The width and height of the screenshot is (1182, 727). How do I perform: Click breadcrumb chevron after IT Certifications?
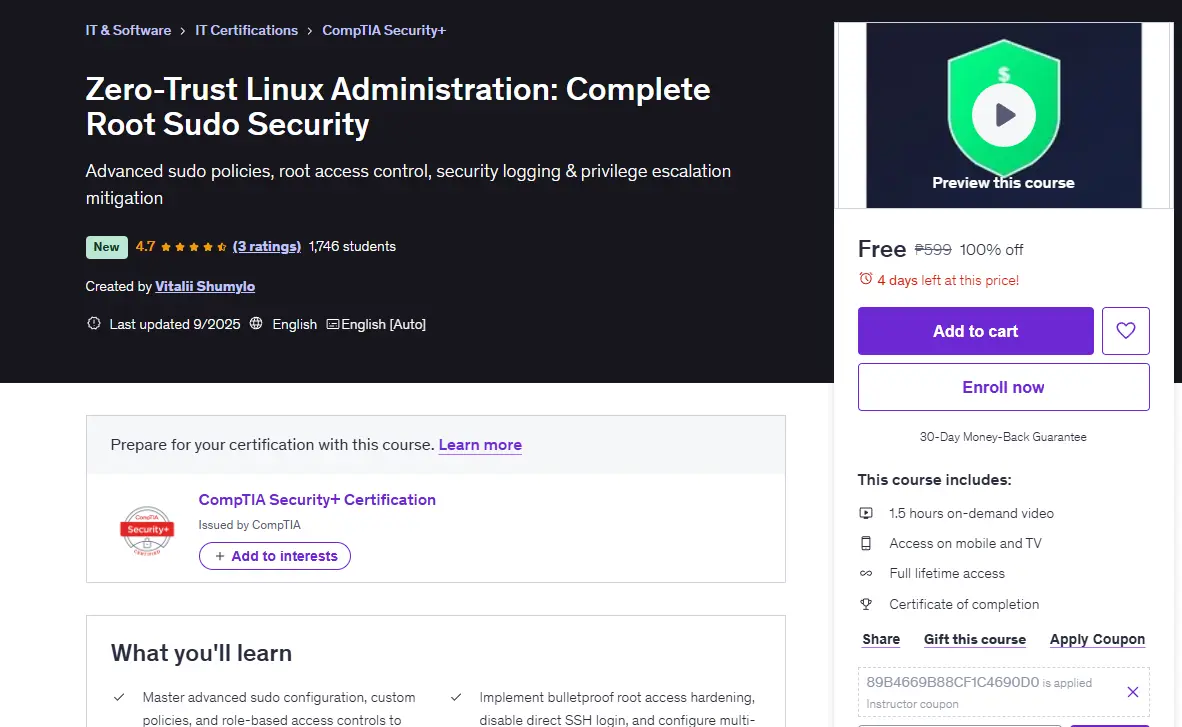310,31
